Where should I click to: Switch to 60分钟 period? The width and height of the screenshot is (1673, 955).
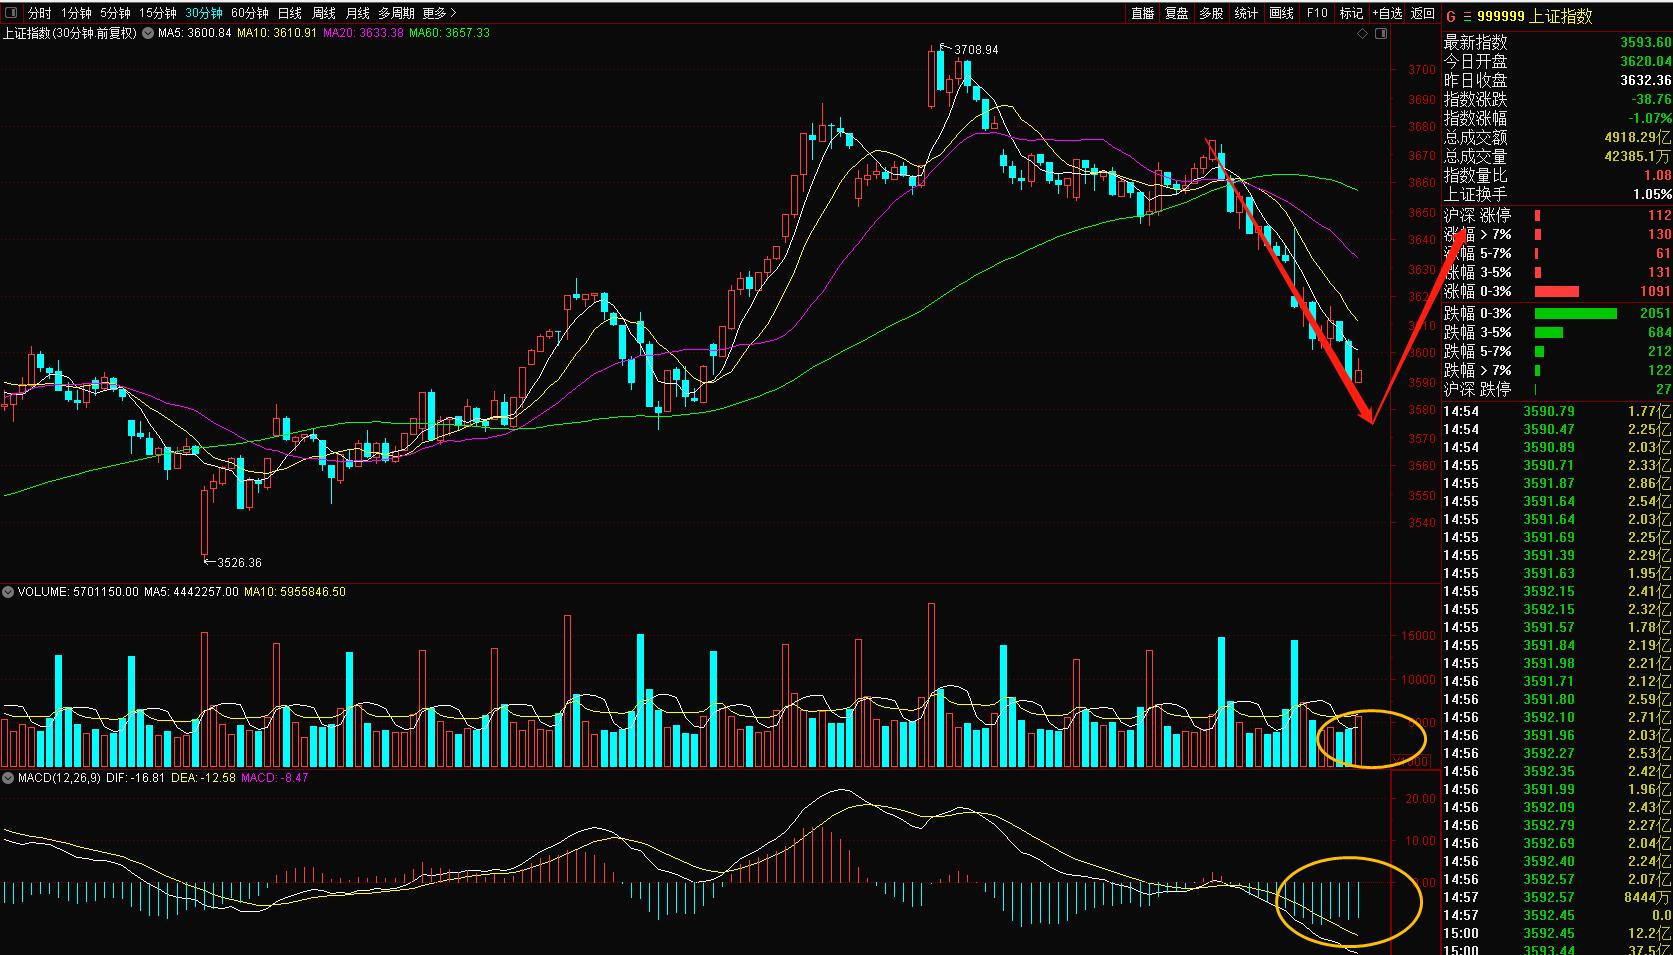pos(250,13)
